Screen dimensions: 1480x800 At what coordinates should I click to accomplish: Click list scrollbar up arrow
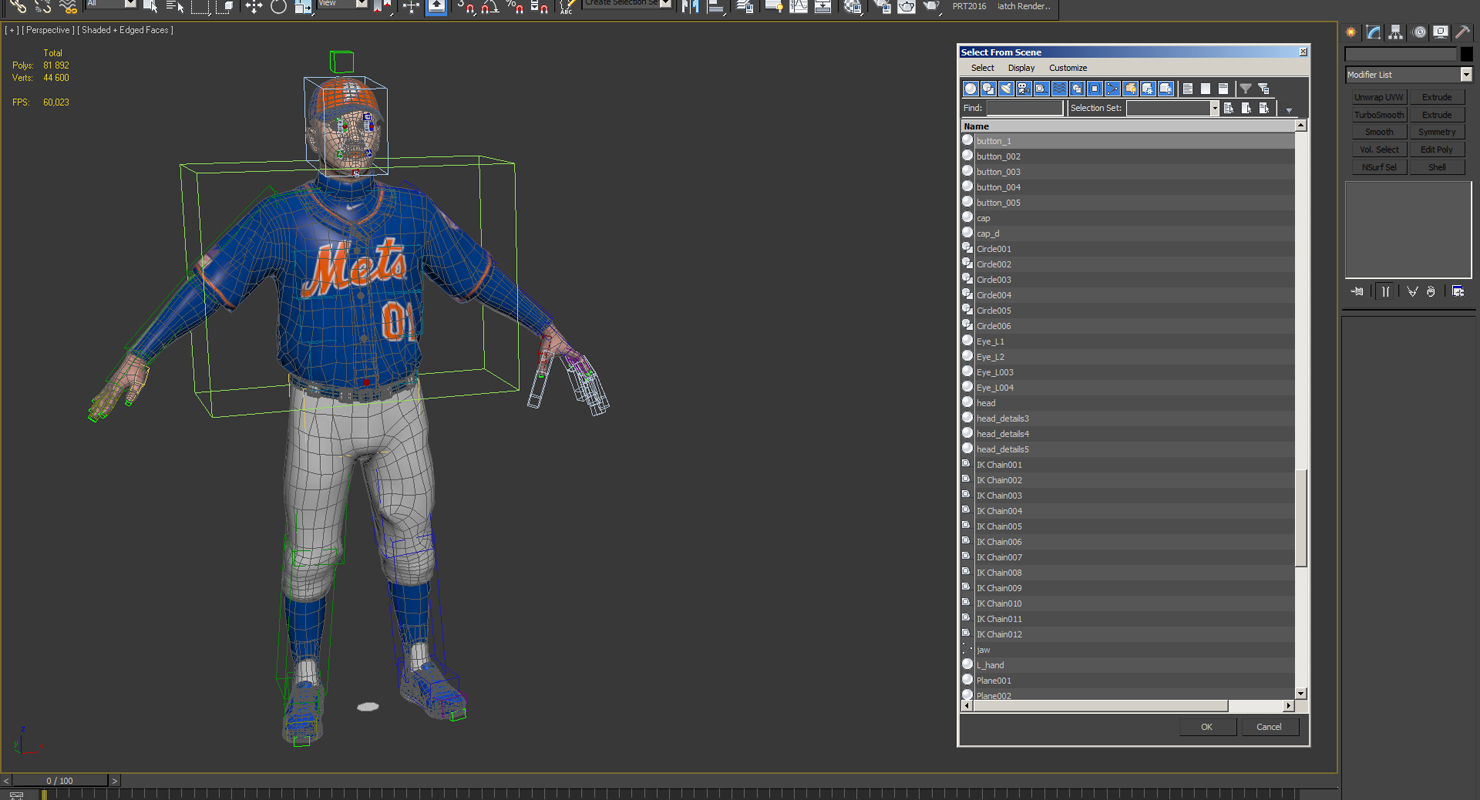pyautogui.click(x=1301, y=126)
